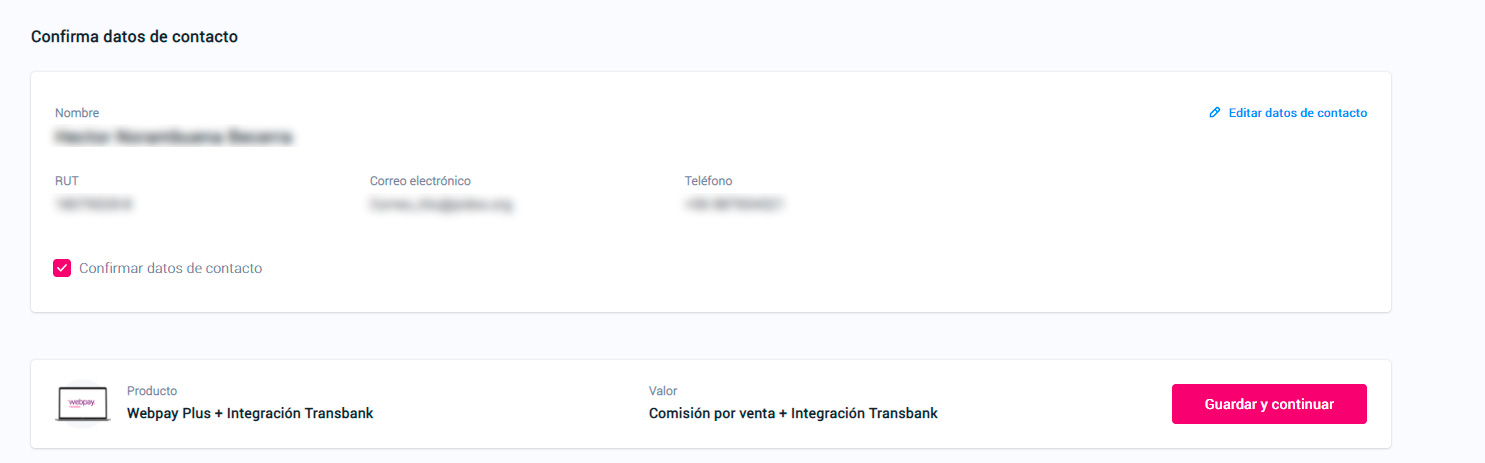Click the RUT field label
This screenshot has width=1485, height=463.
coord(67,181)
